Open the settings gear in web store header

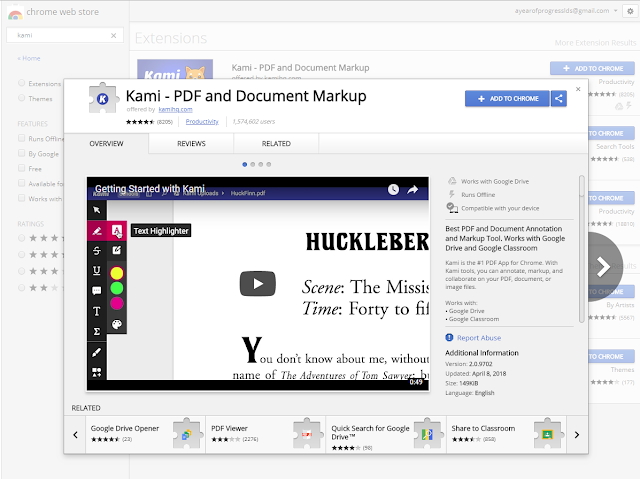click(x=630, y=11)
